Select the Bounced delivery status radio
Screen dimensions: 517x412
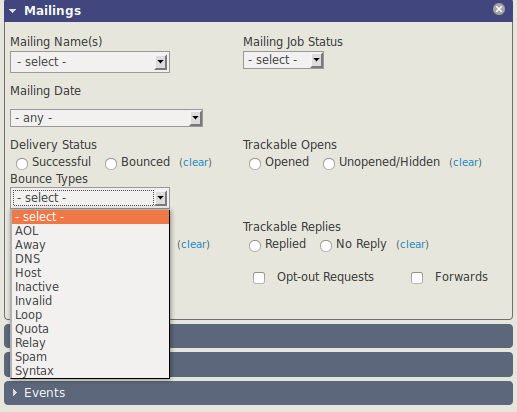(111, 164)
